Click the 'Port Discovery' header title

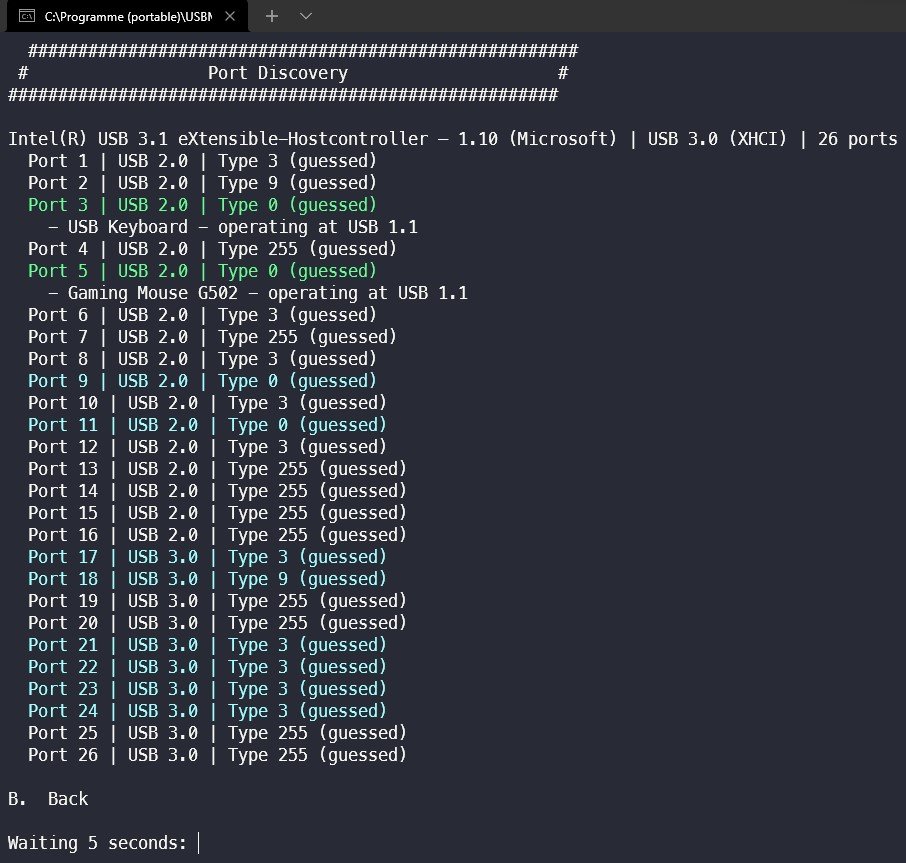[x=277, y=73]
